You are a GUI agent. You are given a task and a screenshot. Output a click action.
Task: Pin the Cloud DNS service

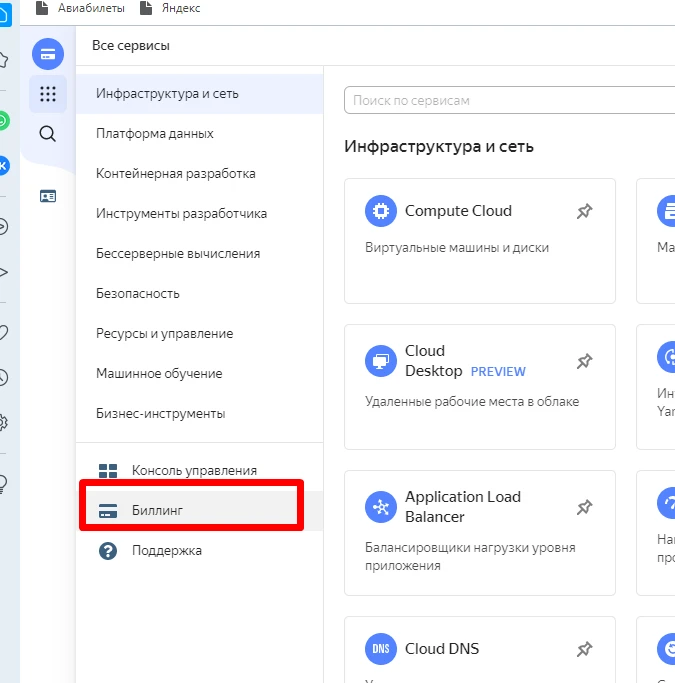584,649
